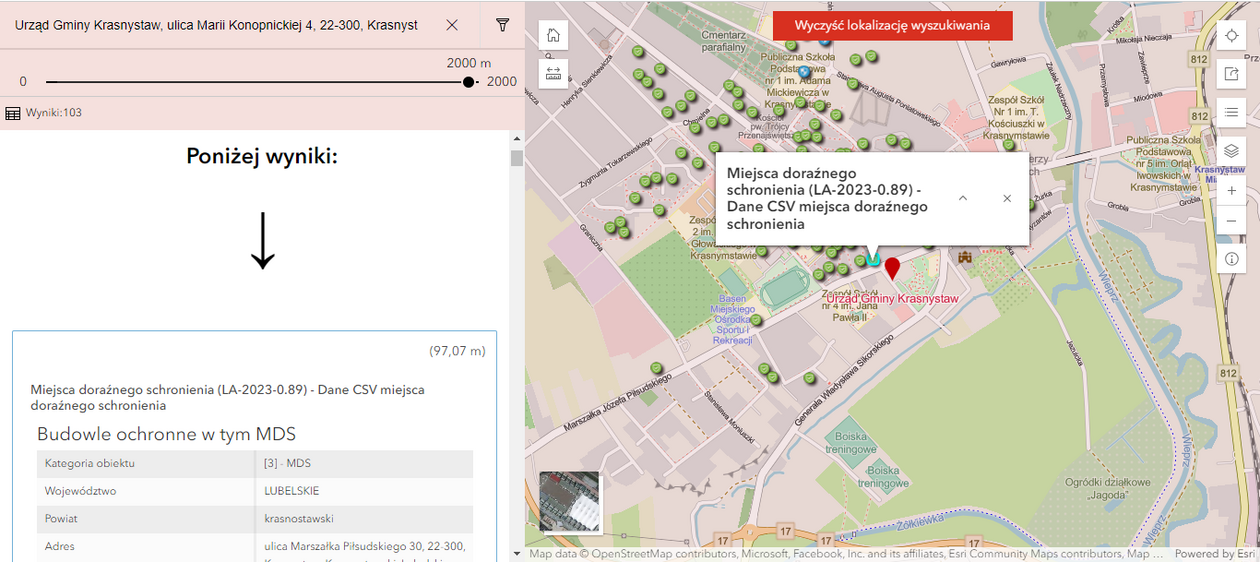Click the address search input field
1260x562 pixels.
pos(217,25)
